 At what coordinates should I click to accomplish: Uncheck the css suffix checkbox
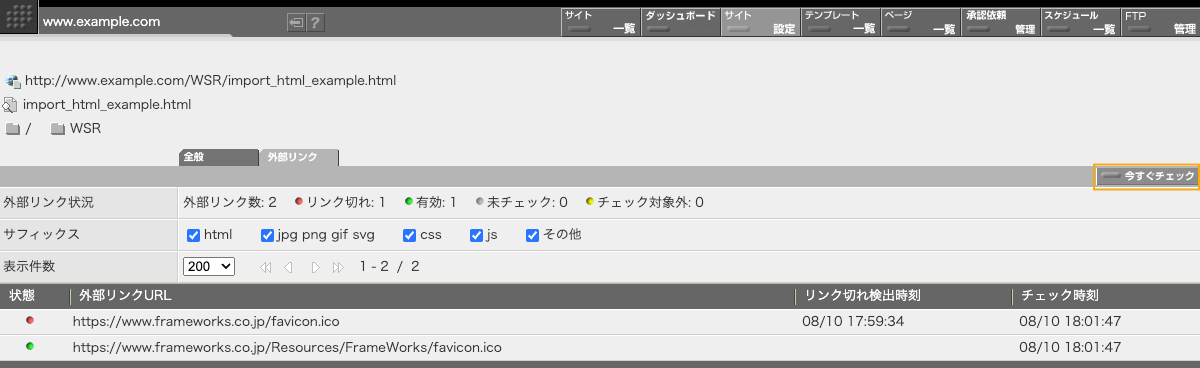tap(409, 235)
